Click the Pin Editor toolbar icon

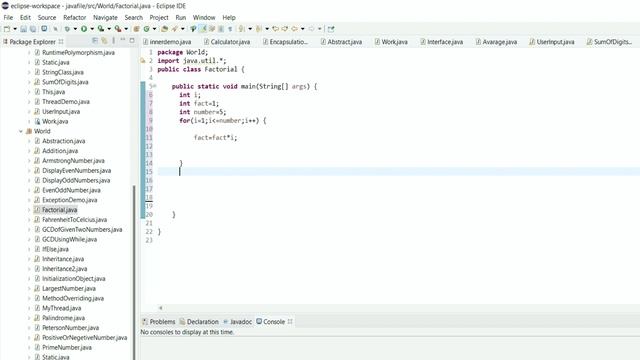331,29
